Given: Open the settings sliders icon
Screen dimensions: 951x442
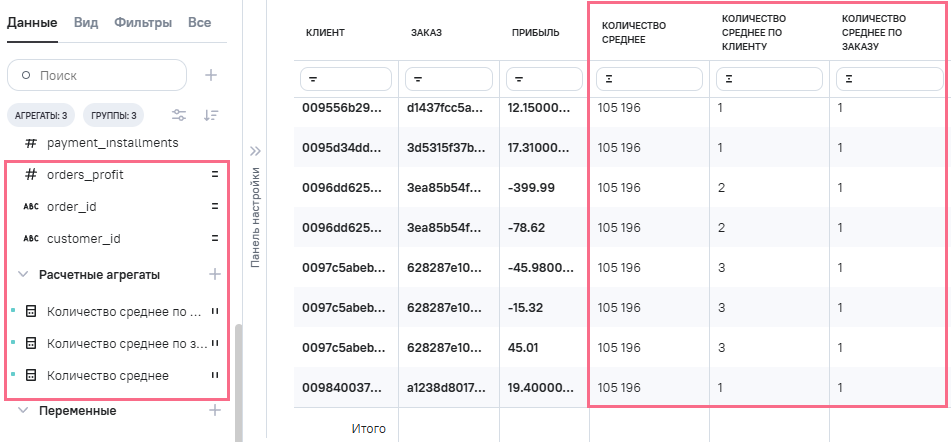Looking at the screenshot, I should (179, 115).
